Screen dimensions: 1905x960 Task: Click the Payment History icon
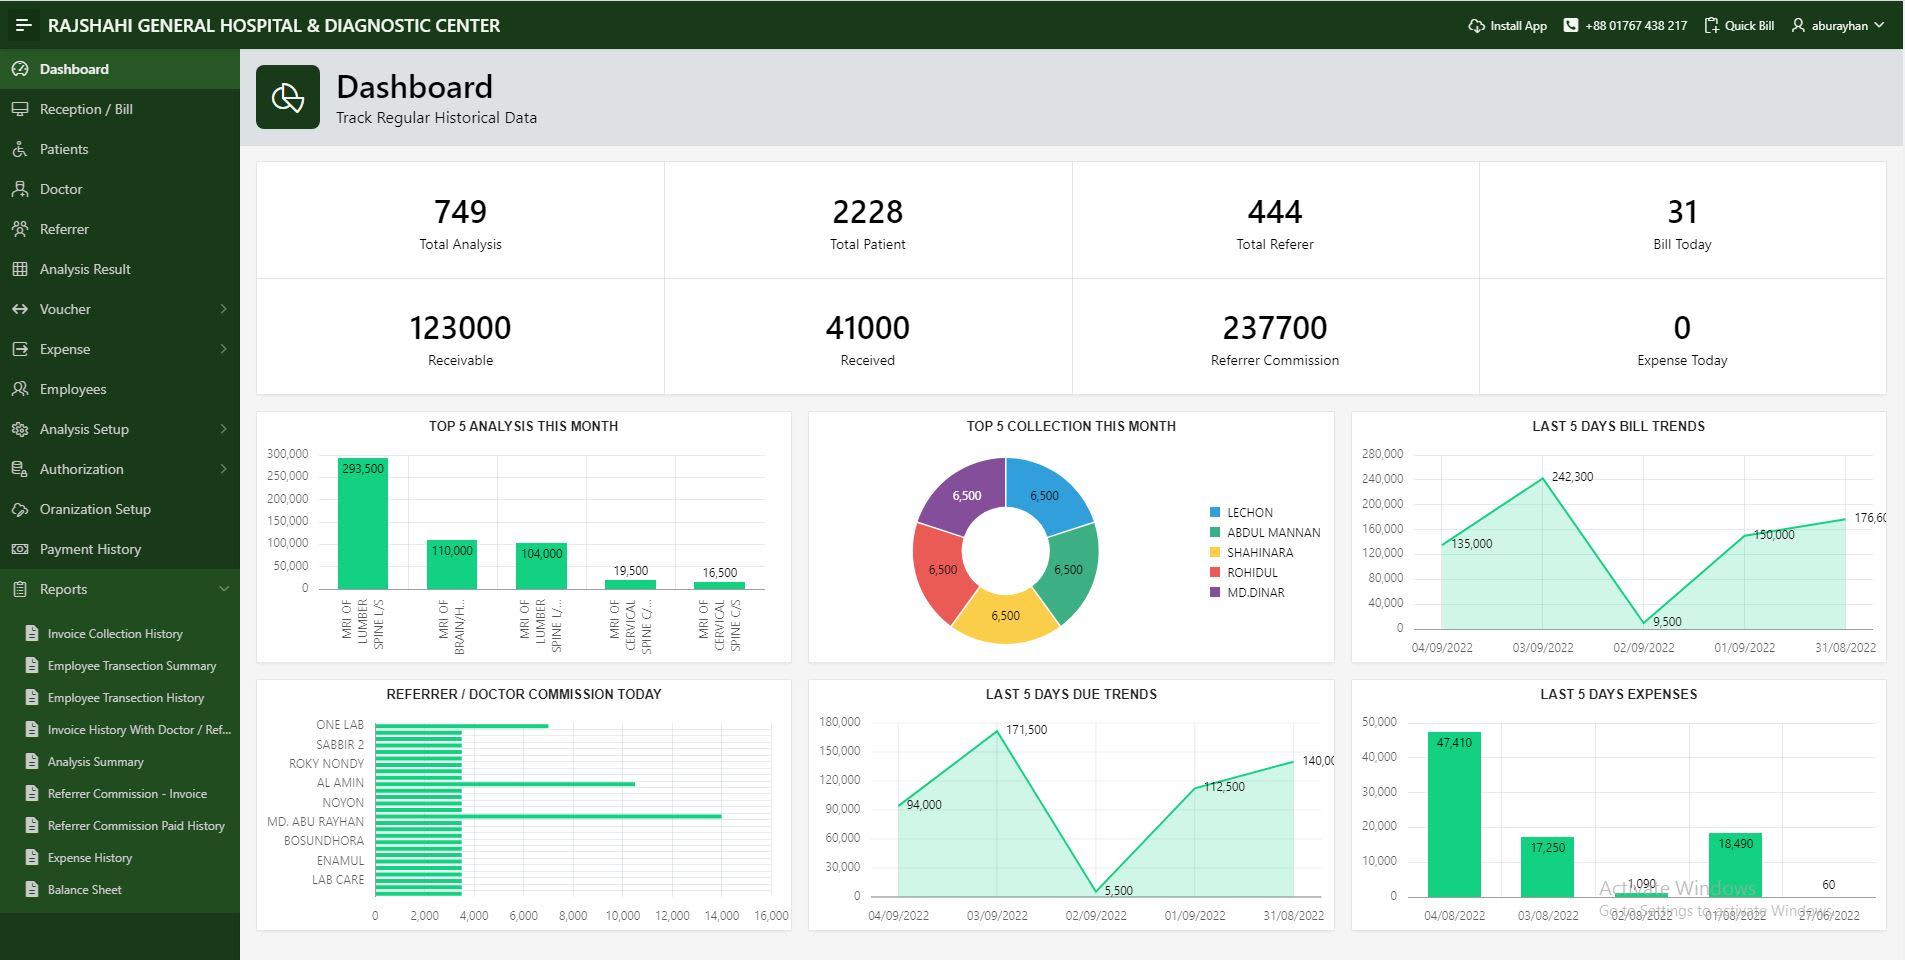(20, 549)
